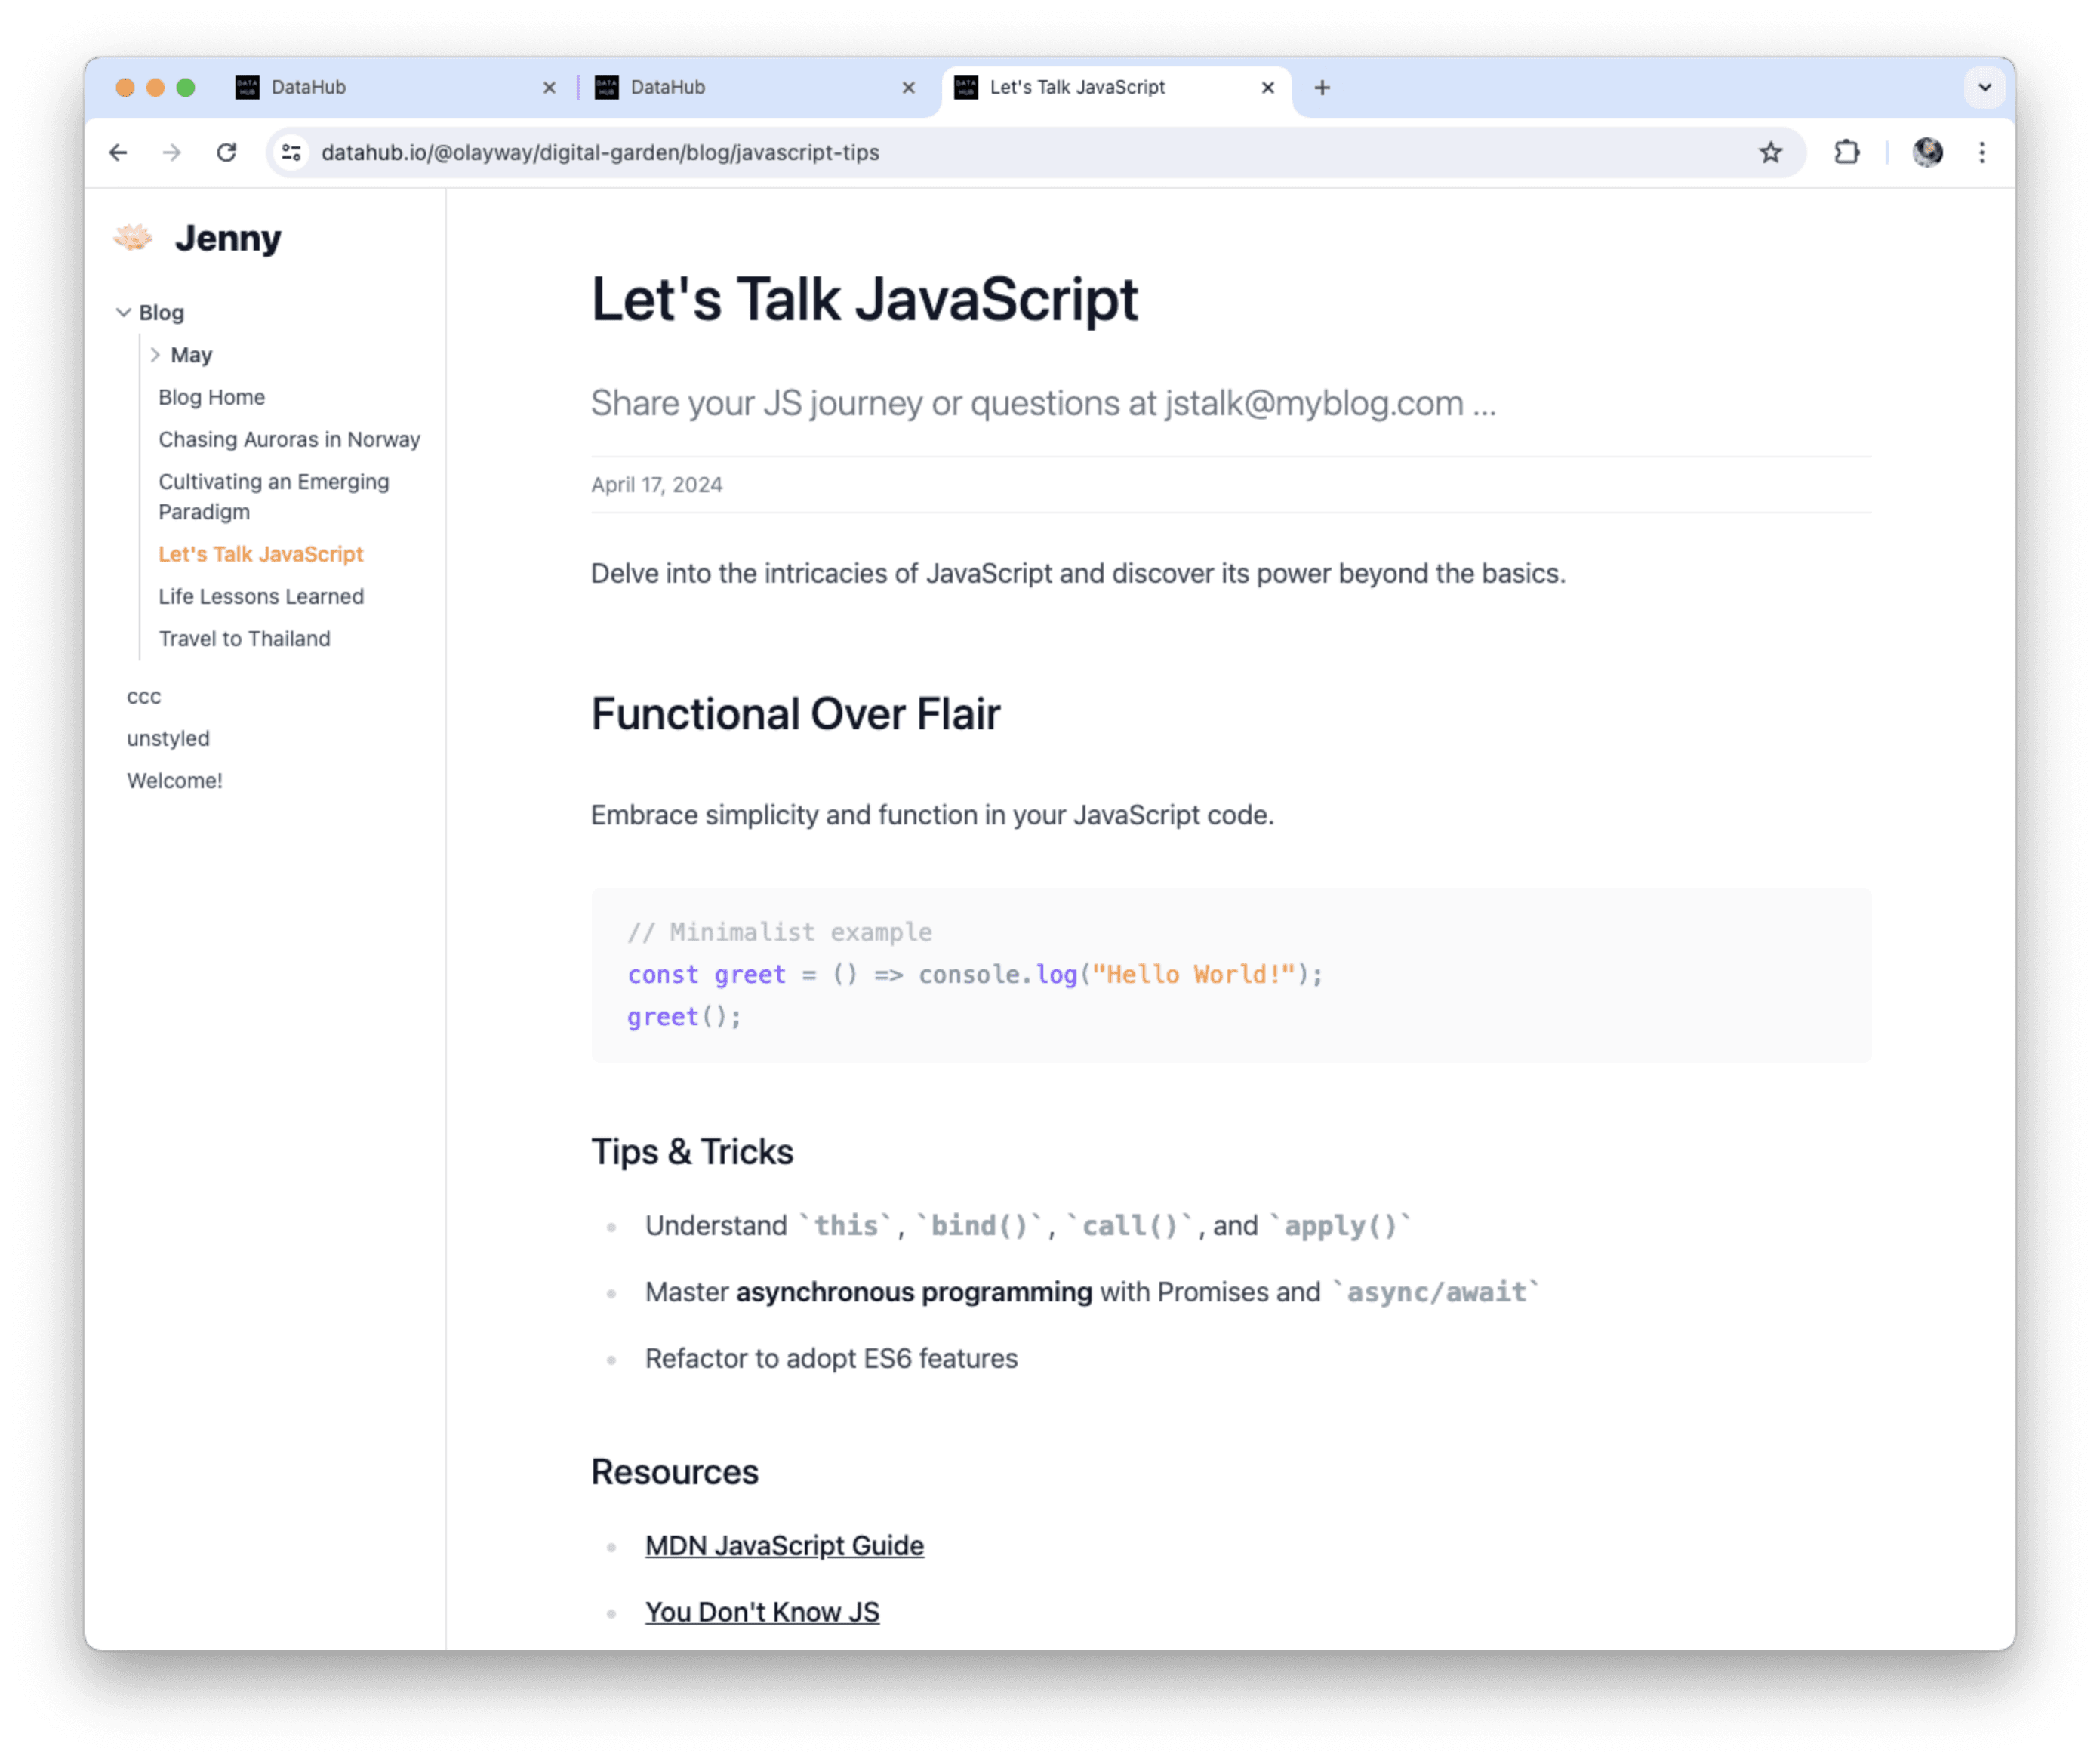
Task: Open the MDN JavaScript Guide link
Action: (784, 1545)
